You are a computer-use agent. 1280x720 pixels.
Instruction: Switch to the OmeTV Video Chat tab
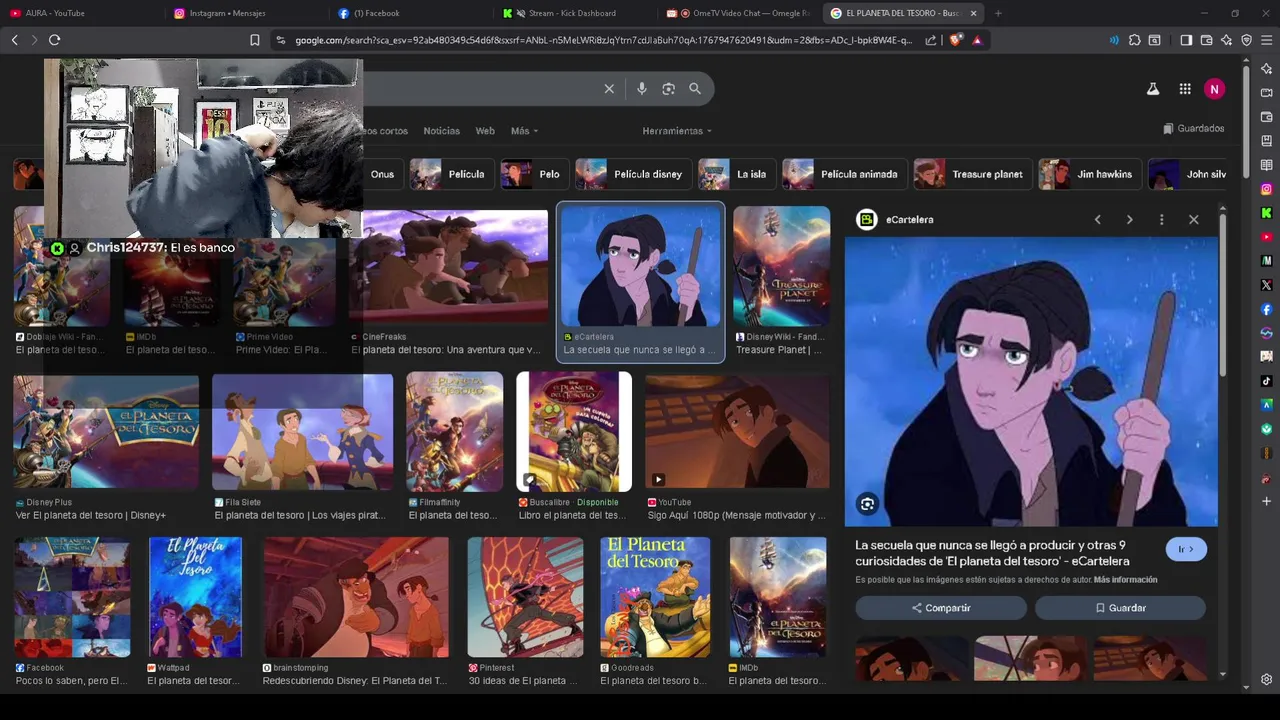click(739, 13)
